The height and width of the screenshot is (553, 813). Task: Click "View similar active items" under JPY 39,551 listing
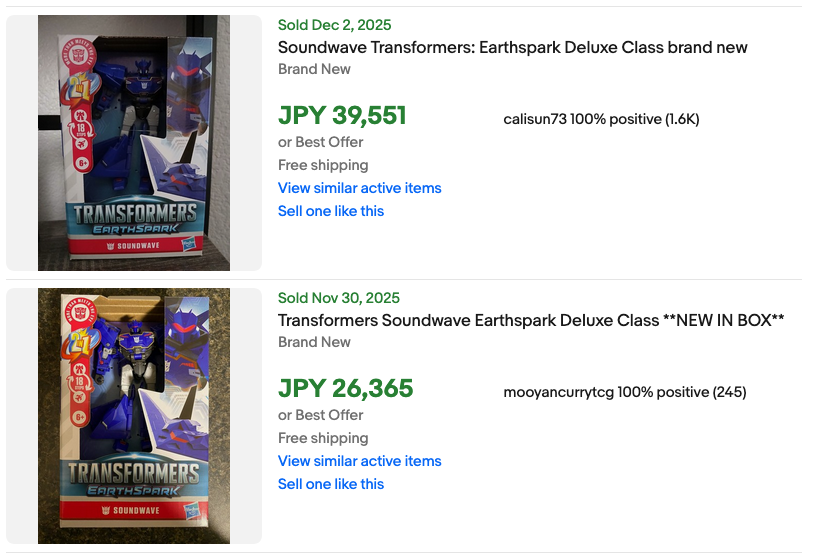(359, 188)
